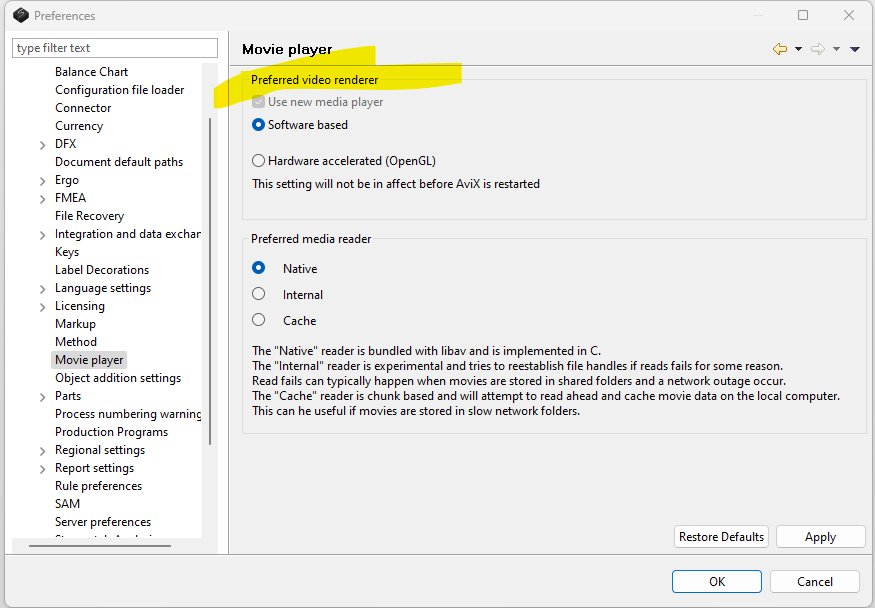Select the Native media reader
Screen dimensions: 875x608
click(x=259, y=268)
